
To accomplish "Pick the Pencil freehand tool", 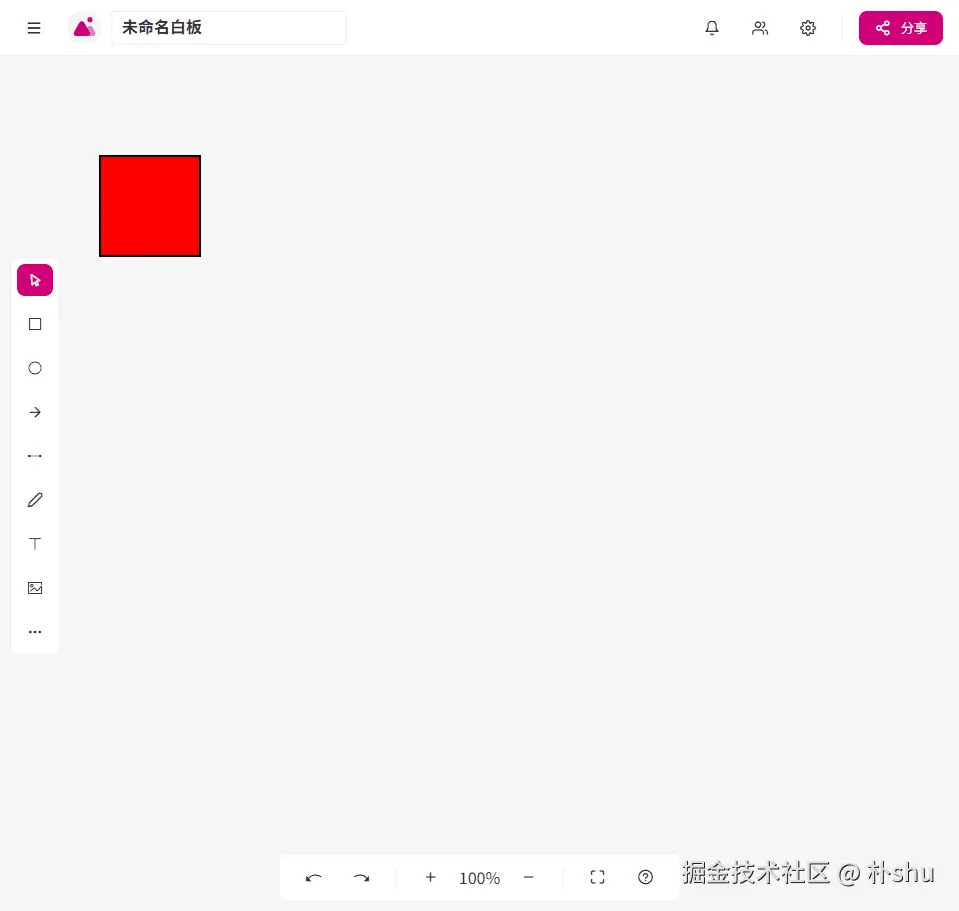I will [35, 500].
